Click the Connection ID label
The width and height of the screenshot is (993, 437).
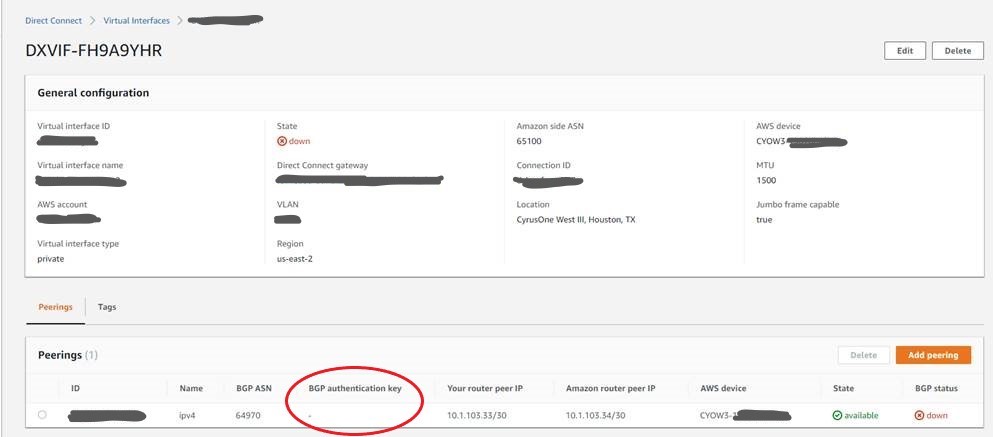543,165
